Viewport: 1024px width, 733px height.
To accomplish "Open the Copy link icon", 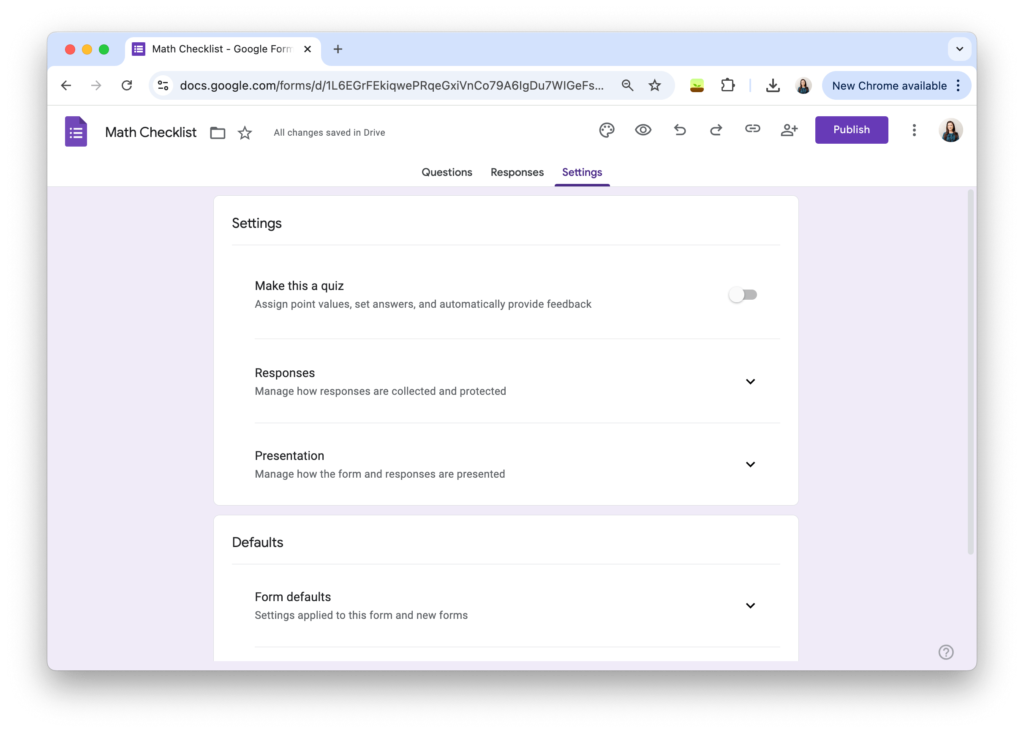I will (752, 130).
